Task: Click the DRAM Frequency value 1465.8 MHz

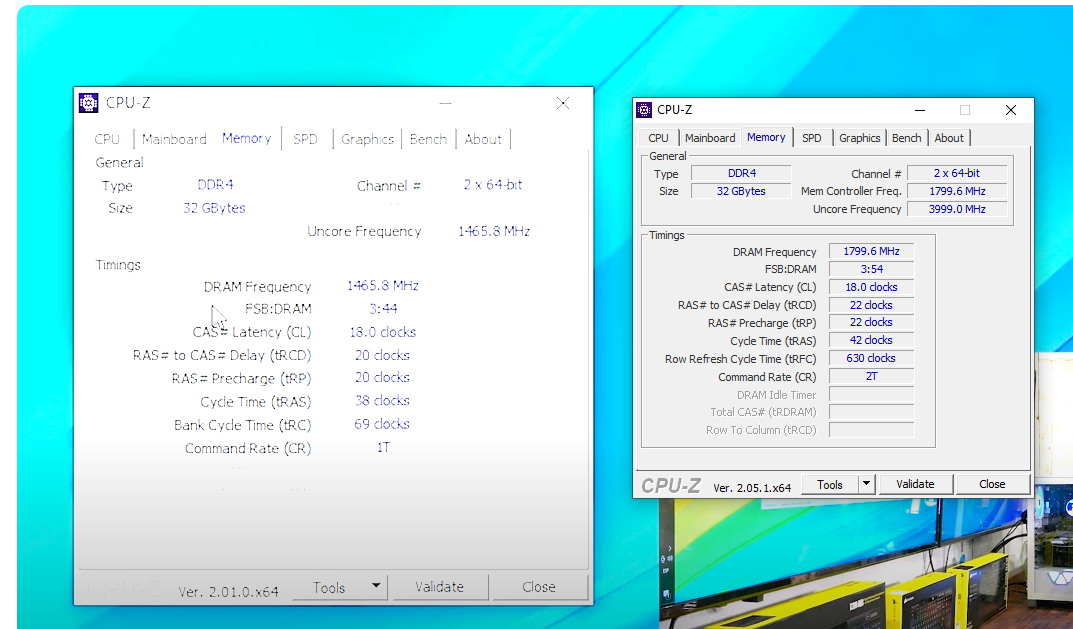Action: click(383, 285)
